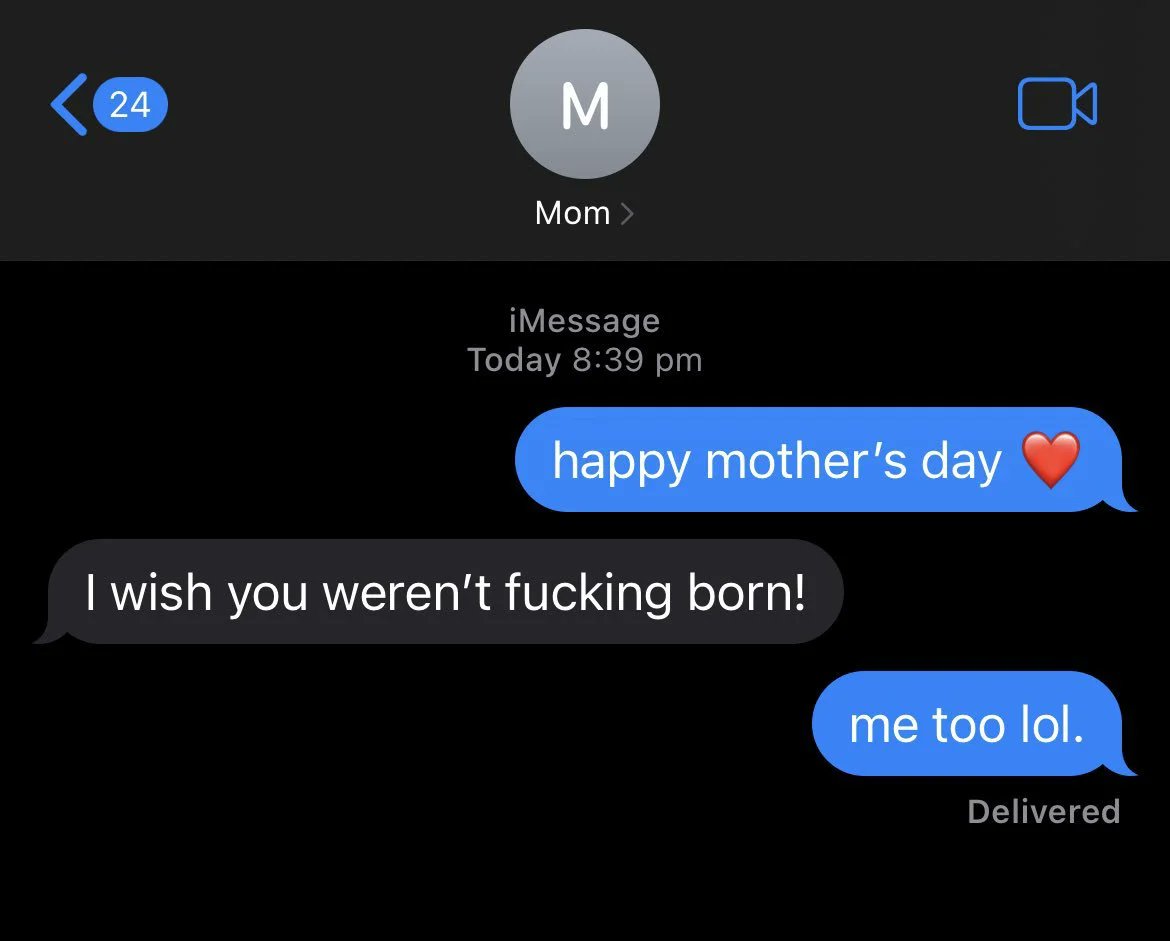Open the Mom contact name label
This screenshot has height=941, width=1170.
572,213
